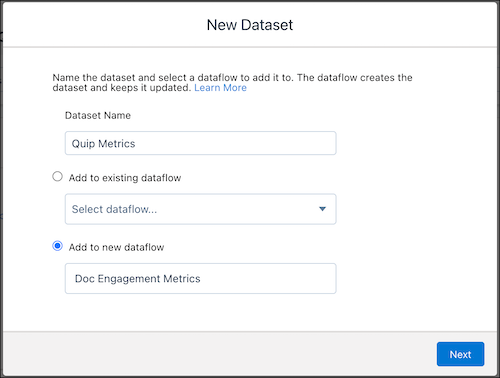500x378 pixels.
Task: Select the Add to new dataflow radio button
Action: tap(57, 246)
